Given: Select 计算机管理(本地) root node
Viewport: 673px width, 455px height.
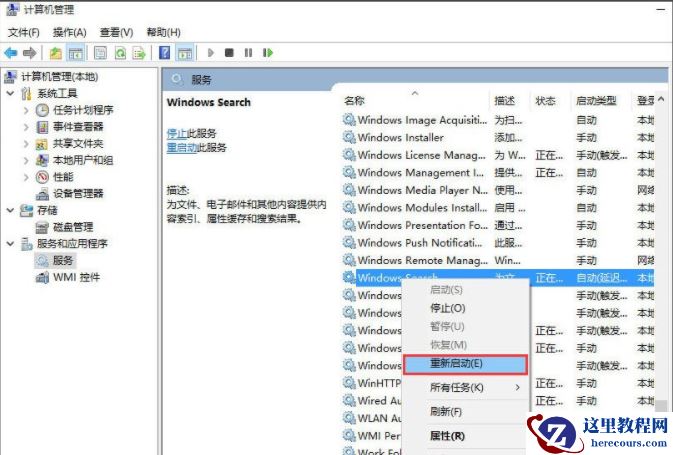Looking at the screenshot, I should 59,77.
